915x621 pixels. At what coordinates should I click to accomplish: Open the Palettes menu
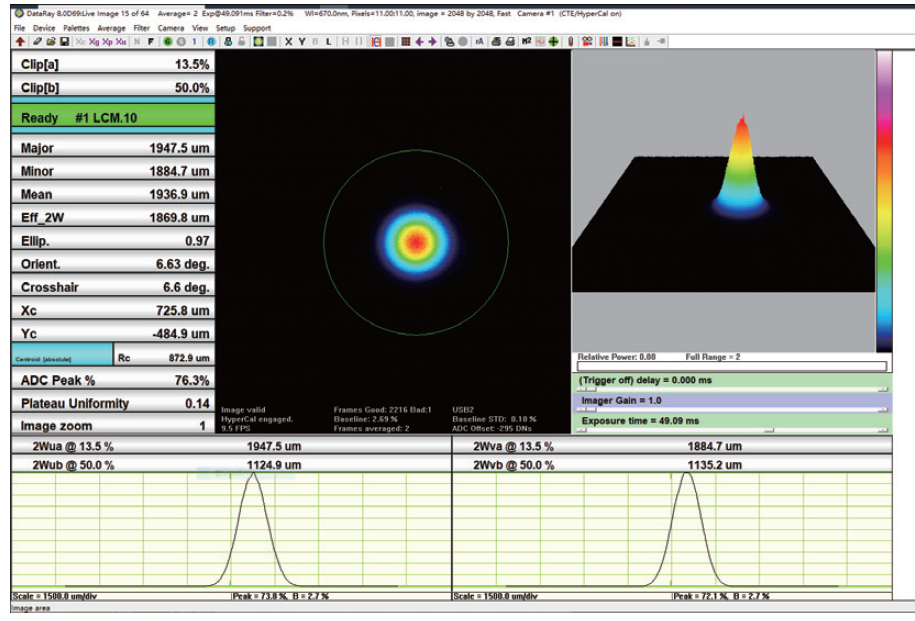[x=75, y=28]
